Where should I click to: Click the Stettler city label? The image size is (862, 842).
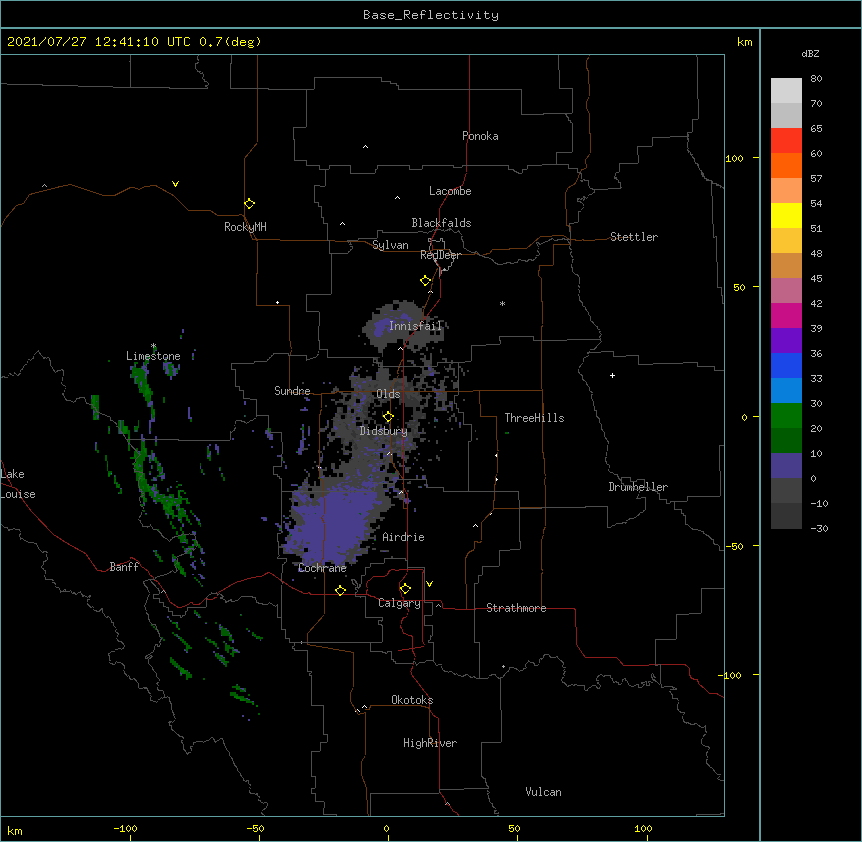633,237
